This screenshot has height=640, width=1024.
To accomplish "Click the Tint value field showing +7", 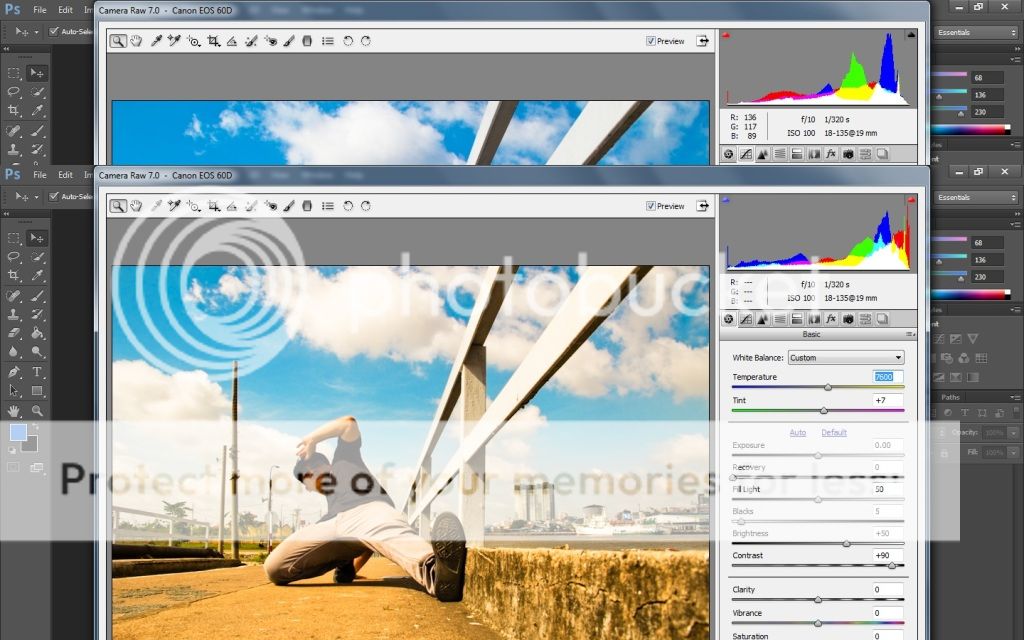I will [888, 400].
